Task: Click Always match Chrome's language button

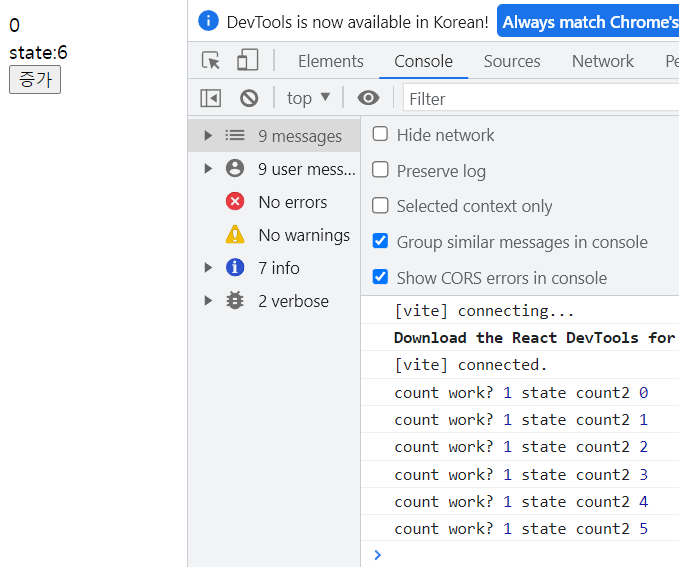Action: click(x=588, y=21)
